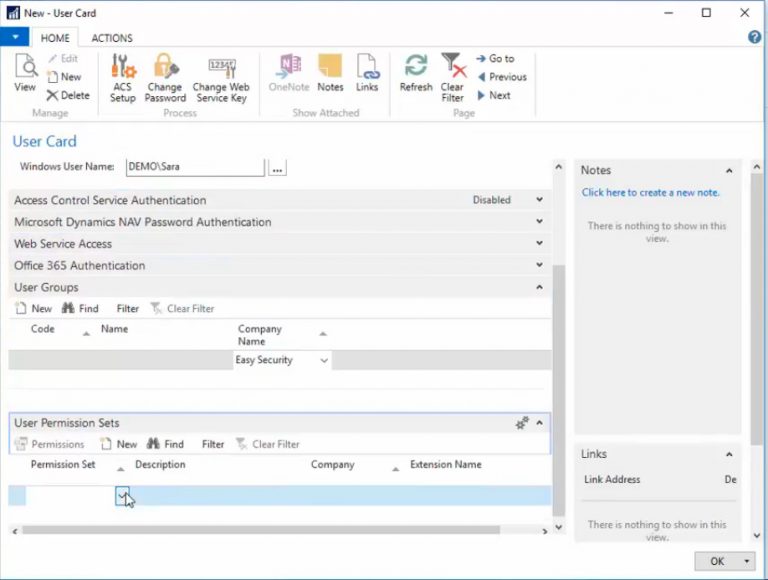The height and width of the screenshot is (580, 768).
Task: Collapse the User Groups section
Action: (540, 288)
